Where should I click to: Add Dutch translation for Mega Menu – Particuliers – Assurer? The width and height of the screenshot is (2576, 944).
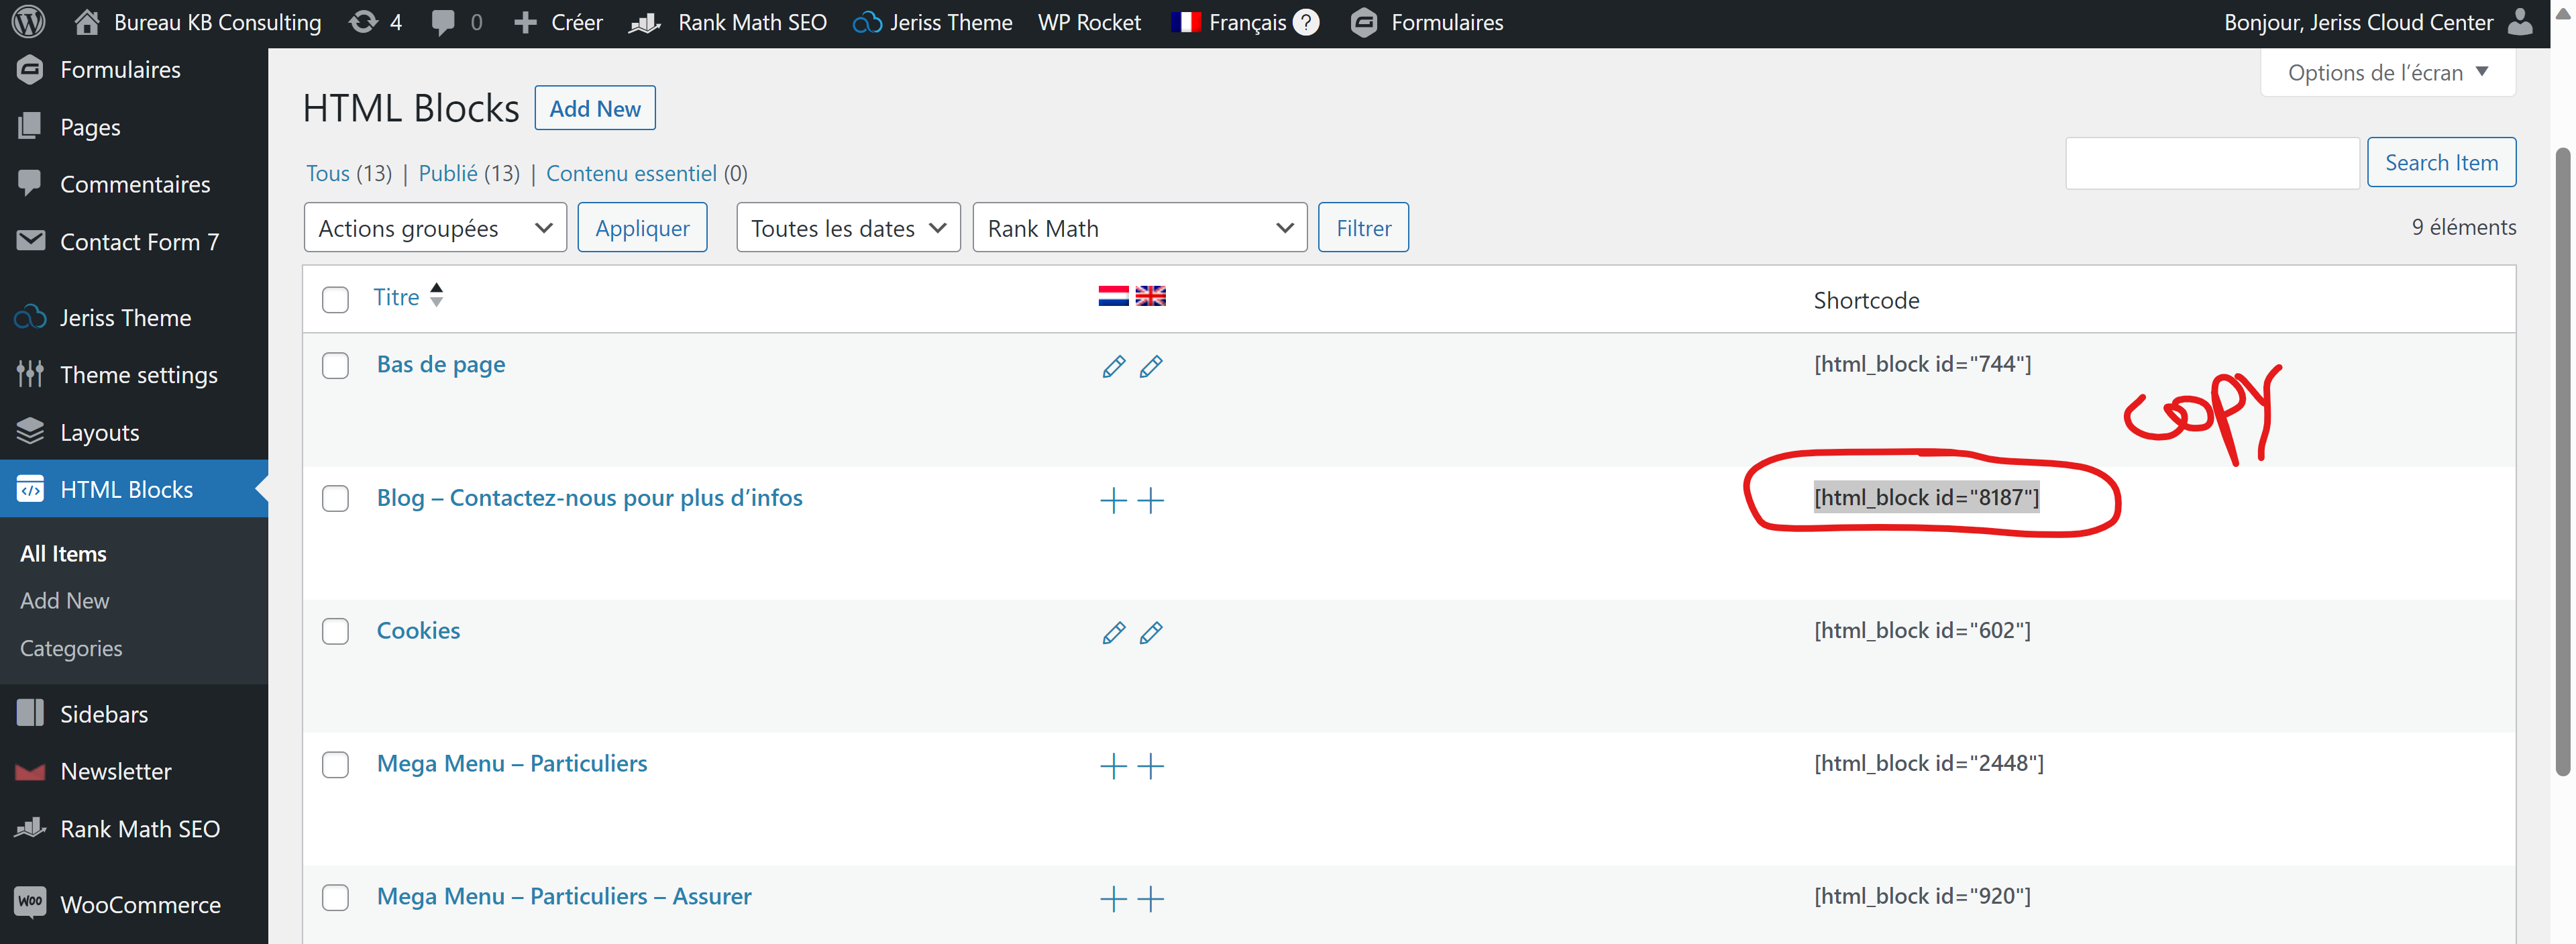[x=1113, y=899]
